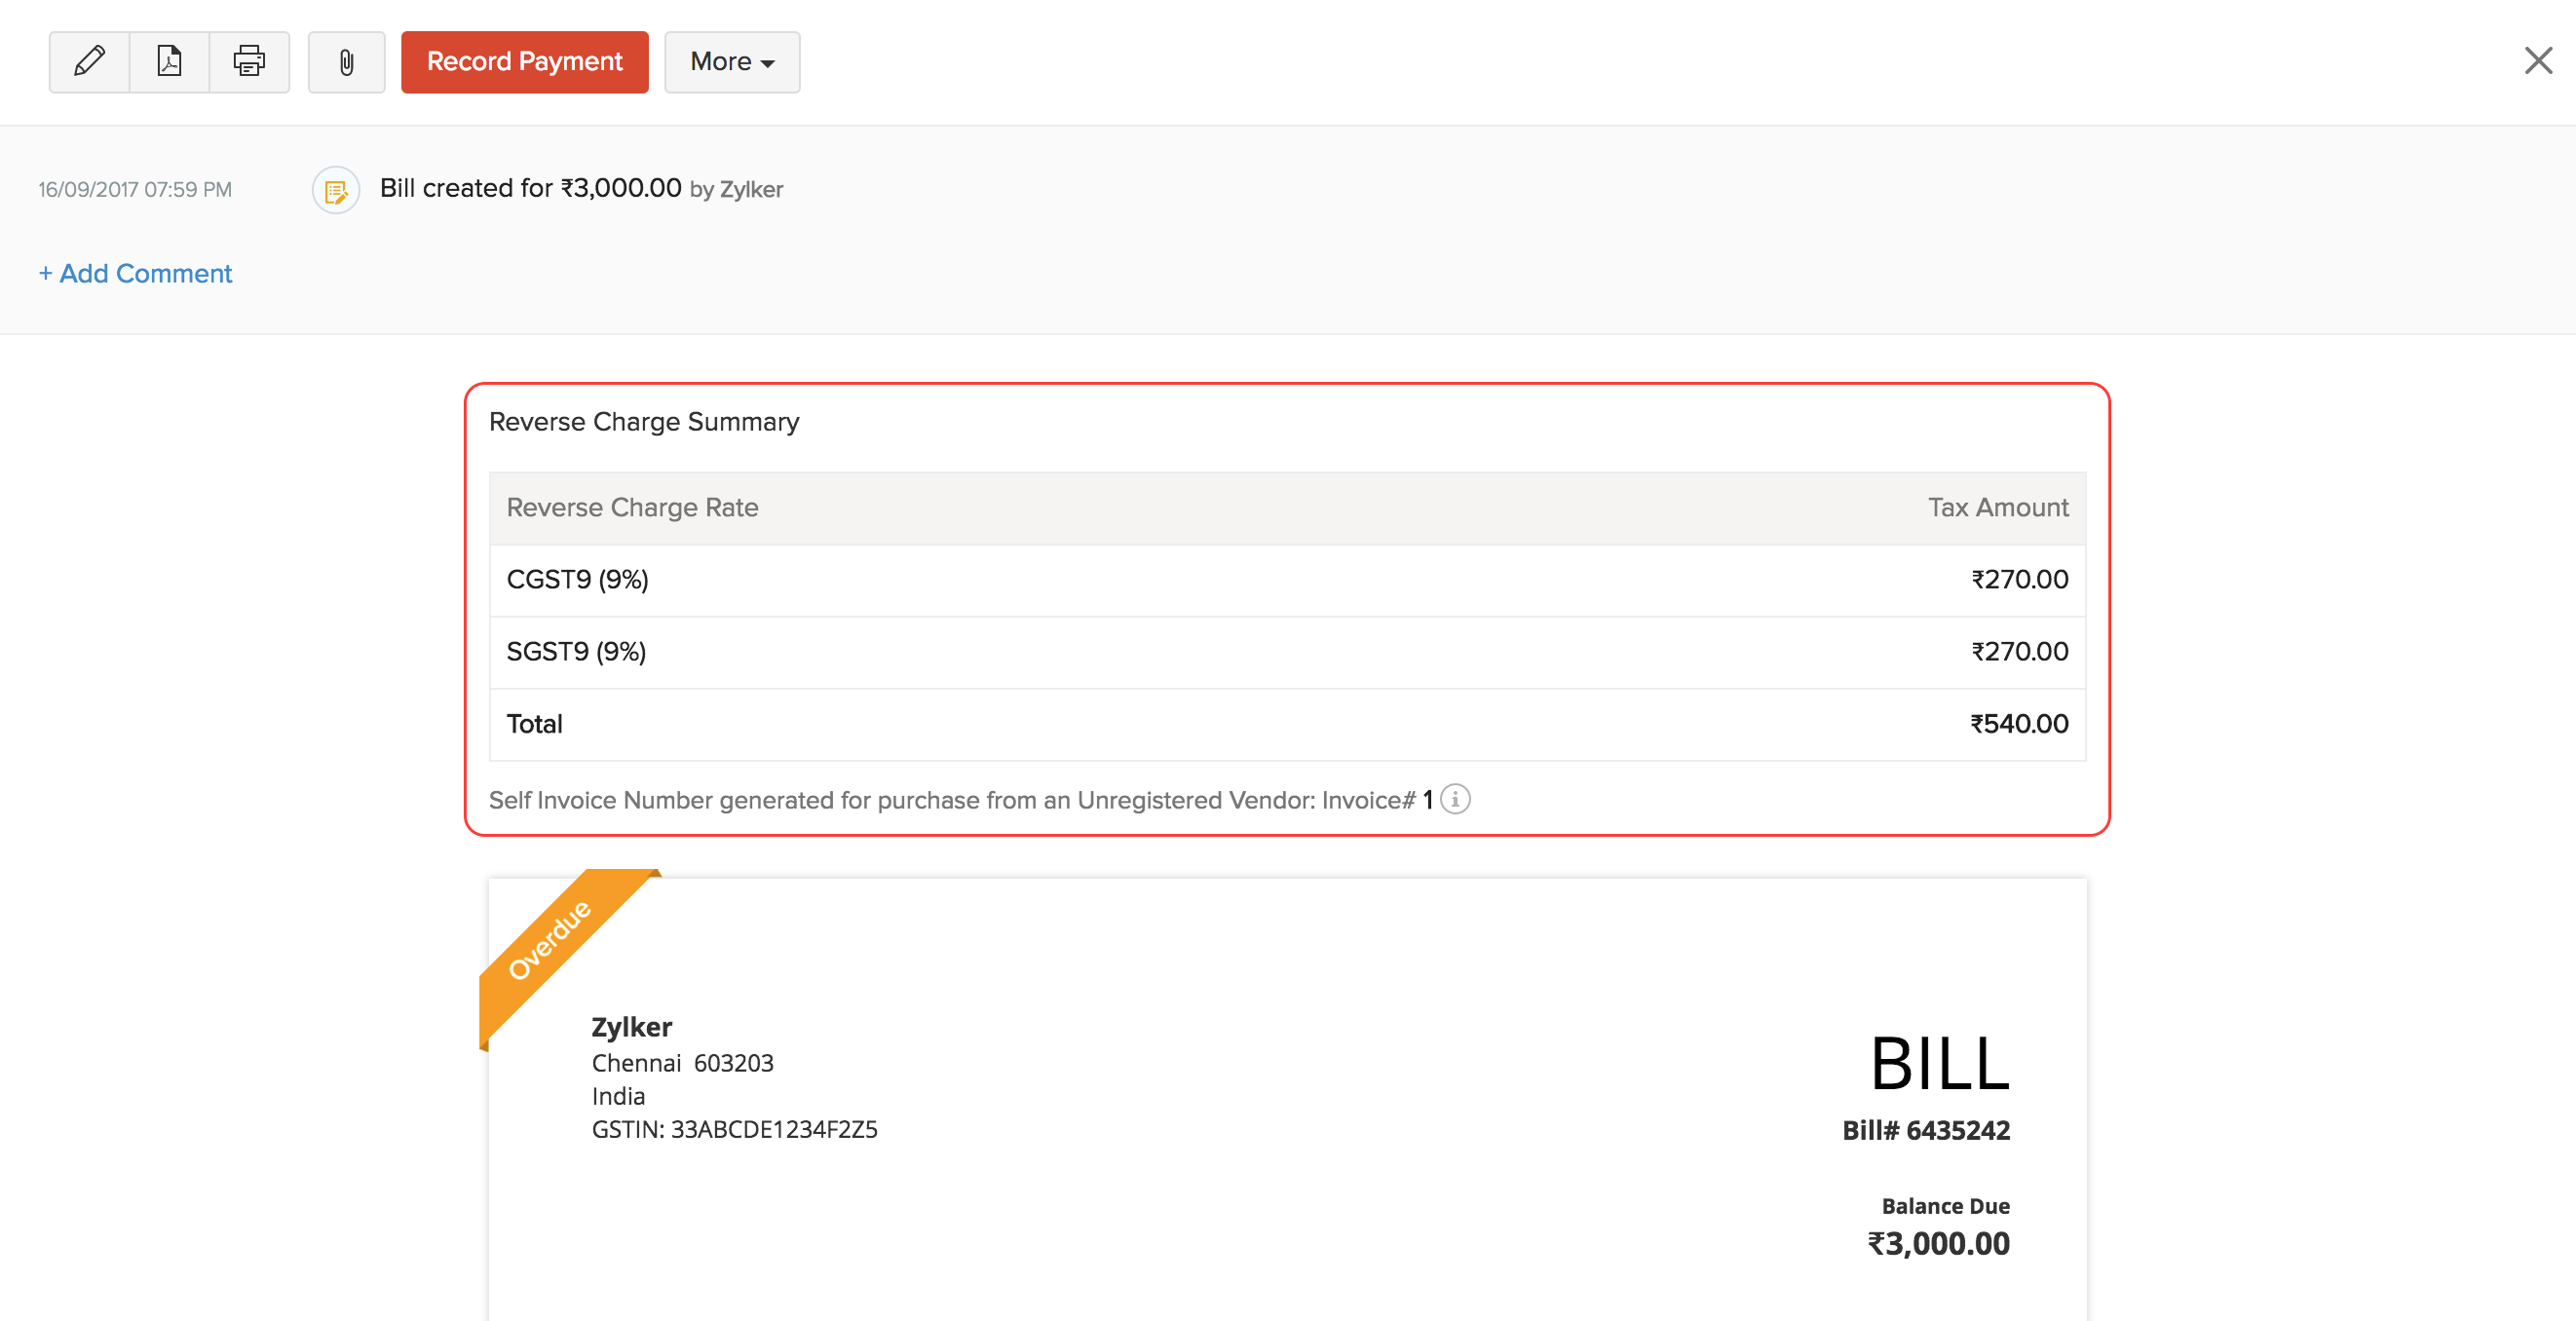Click the Add Comment link
This screenshot has width=2576, height=1321.
click(136, 273)
